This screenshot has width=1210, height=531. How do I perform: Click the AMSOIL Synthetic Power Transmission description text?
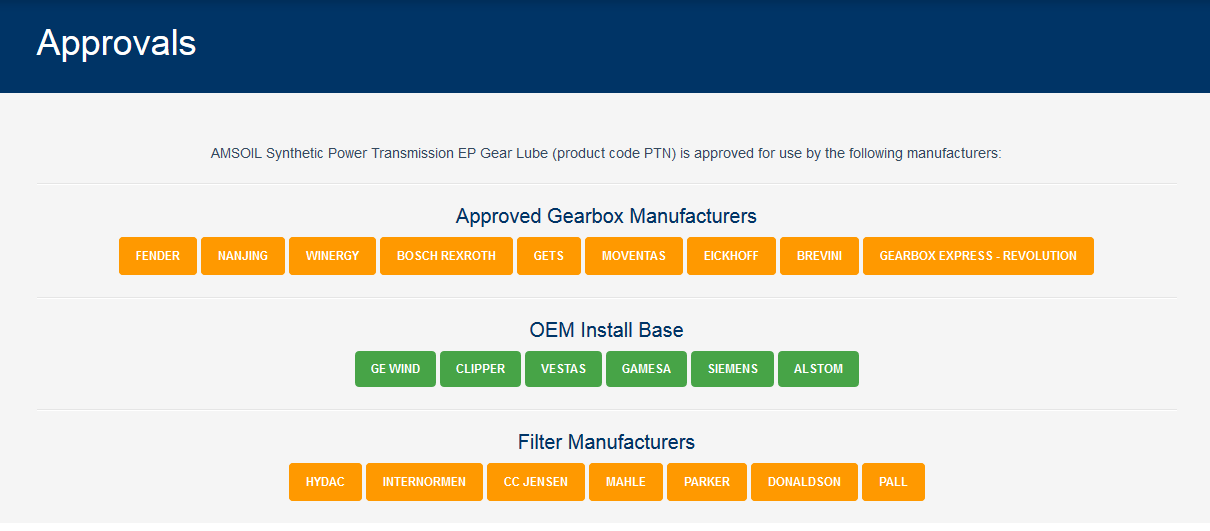coord(606,154)
